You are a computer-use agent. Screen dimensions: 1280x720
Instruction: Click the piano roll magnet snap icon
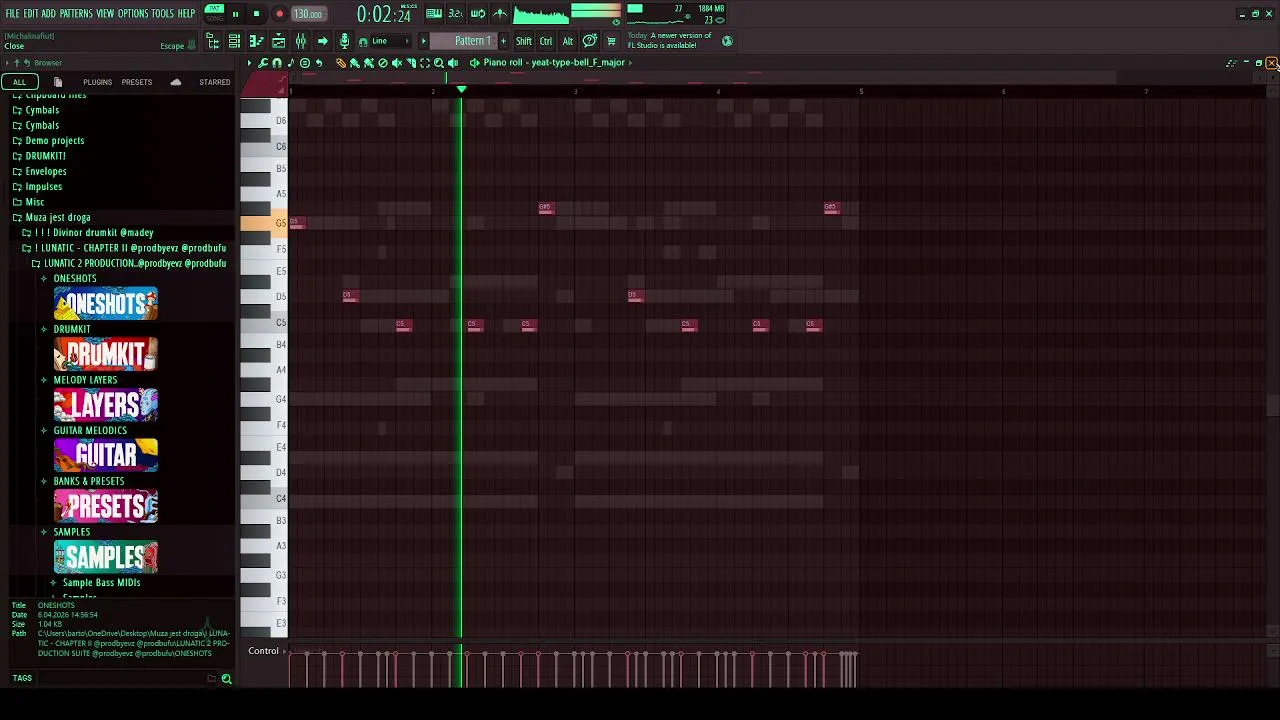click(x=277, y=63)
